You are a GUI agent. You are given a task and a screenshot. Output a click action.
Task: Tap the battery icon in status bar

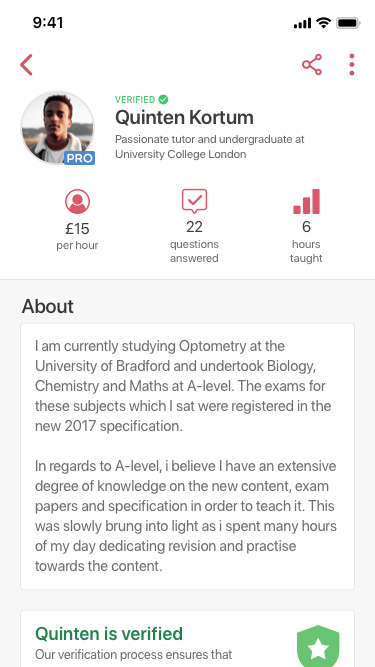pyautogui.click(x=348, y=23)
